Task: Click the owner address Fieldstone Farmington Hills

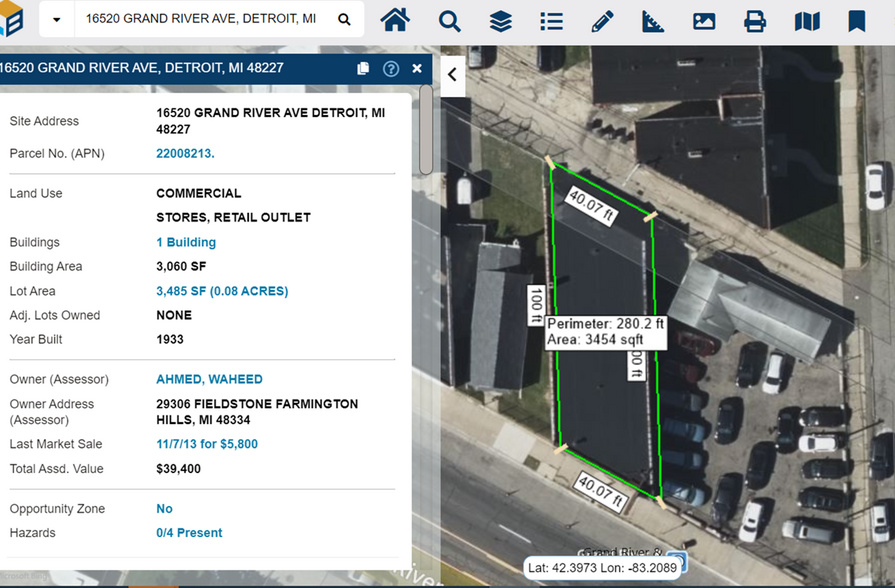Action: 257,412
